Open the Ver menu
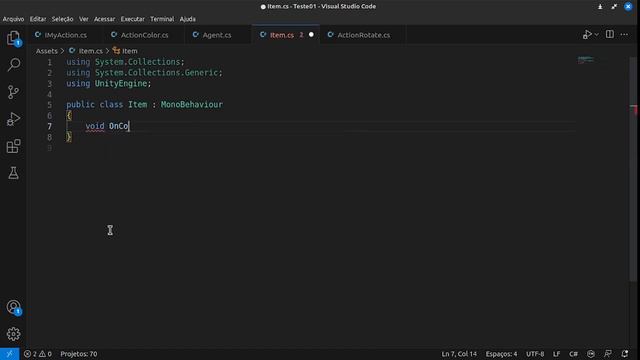Viewport: 640px width, 360px height. (84, 19)
